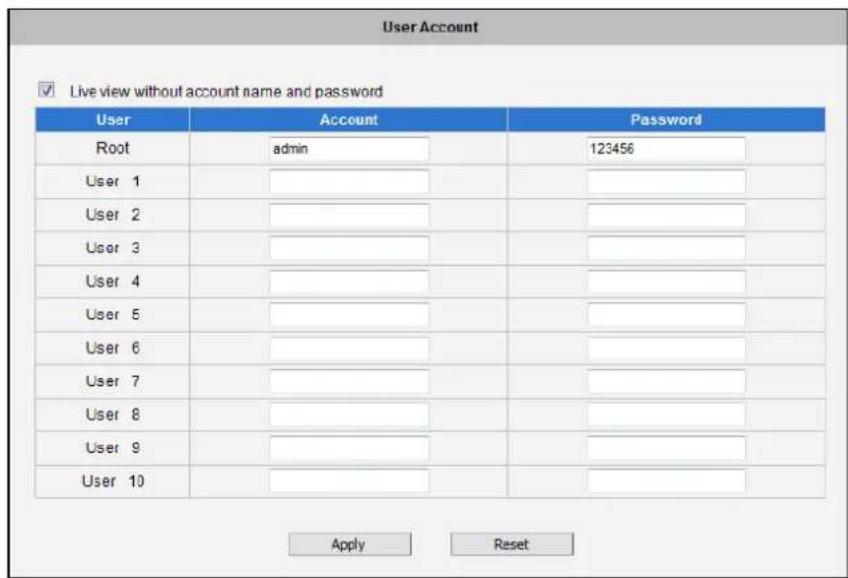848x578 pixels.
Task: Select the User 5 account input field
Action: point(349,315)
